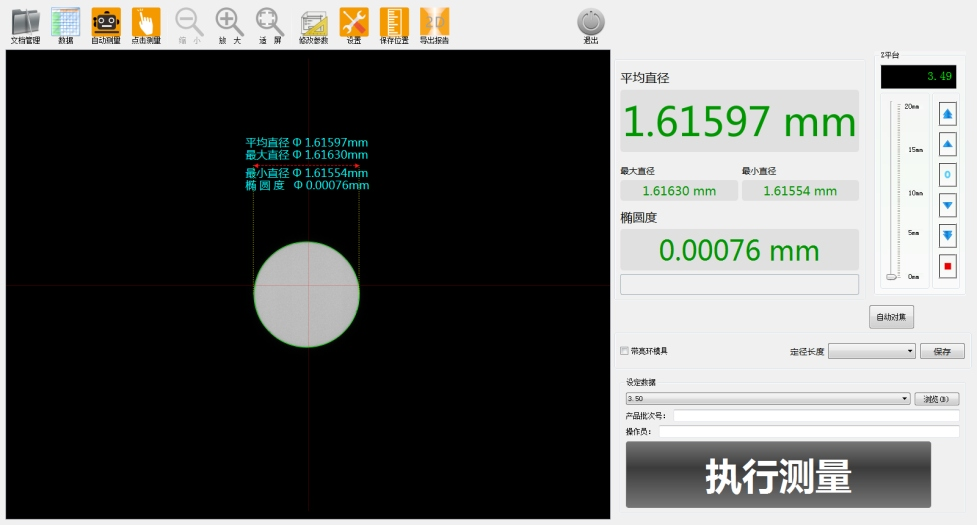977x525 pixels.
Task: Click the Z平台 vertical height slider
Action: pyautogui.click(x=892, y=190)
